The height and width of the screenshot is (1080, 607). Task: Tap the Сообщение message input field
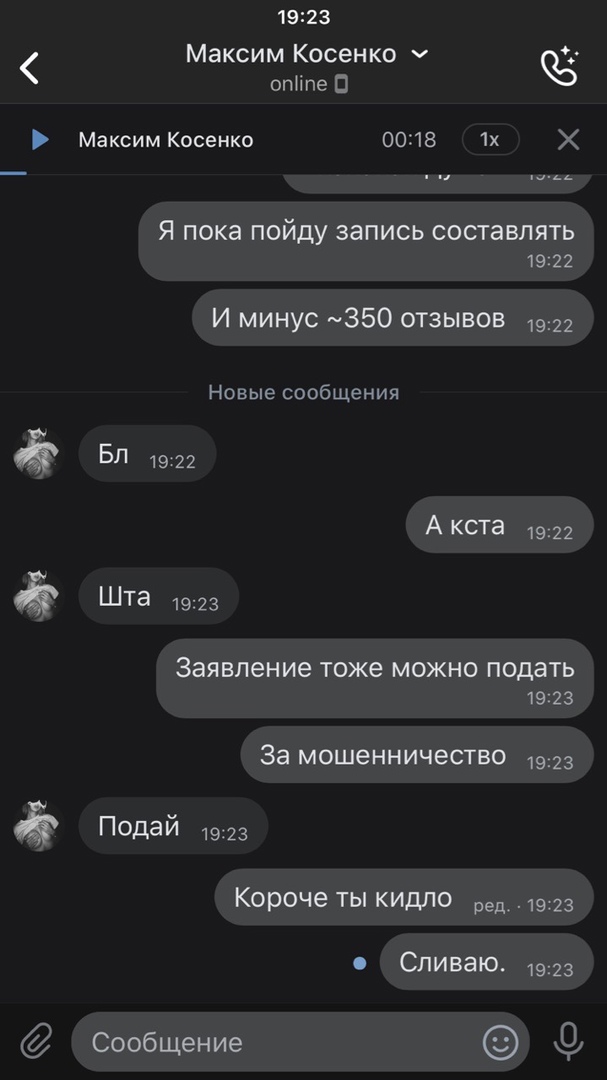click(x=300, y=1041)
